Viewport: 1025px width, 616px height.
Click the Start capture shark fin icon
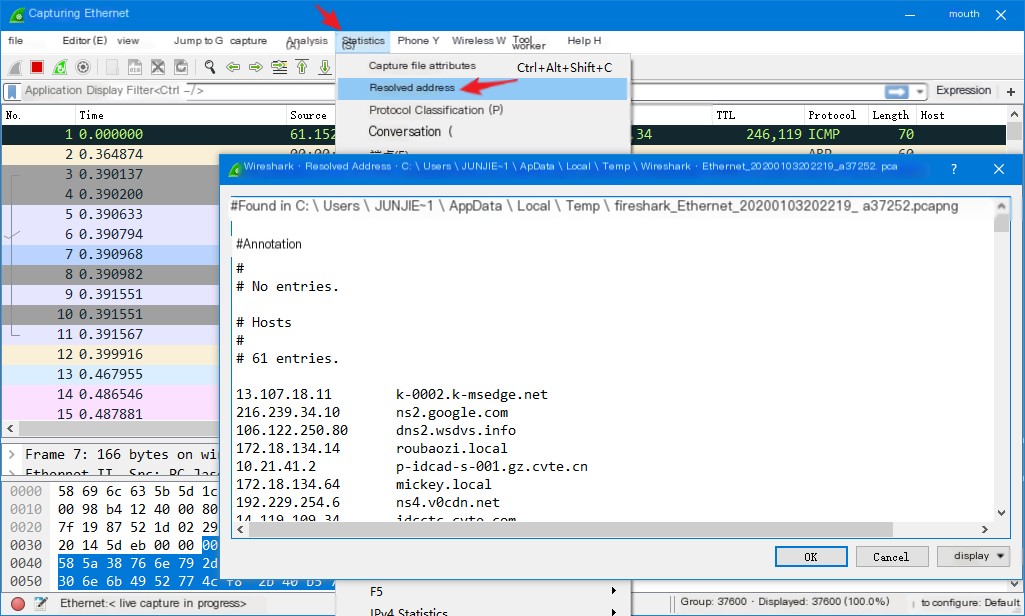point(15,67)
